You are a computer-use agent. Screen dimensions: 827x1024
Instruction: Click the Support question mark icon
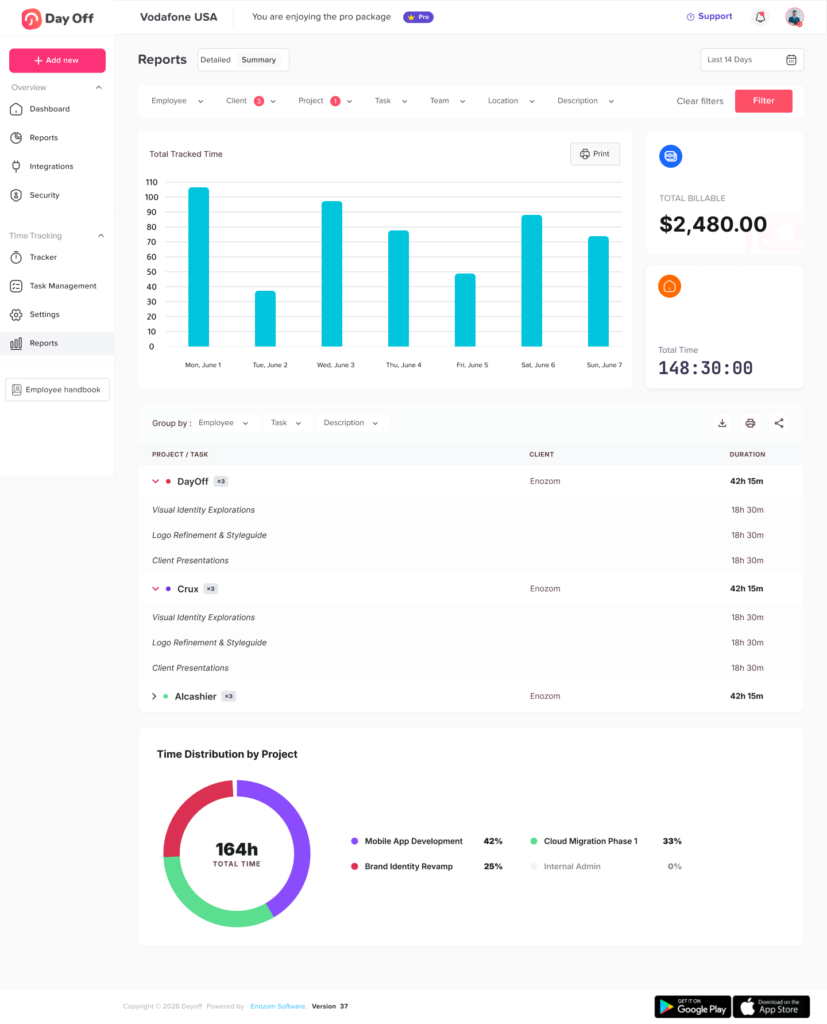(690, 17)
